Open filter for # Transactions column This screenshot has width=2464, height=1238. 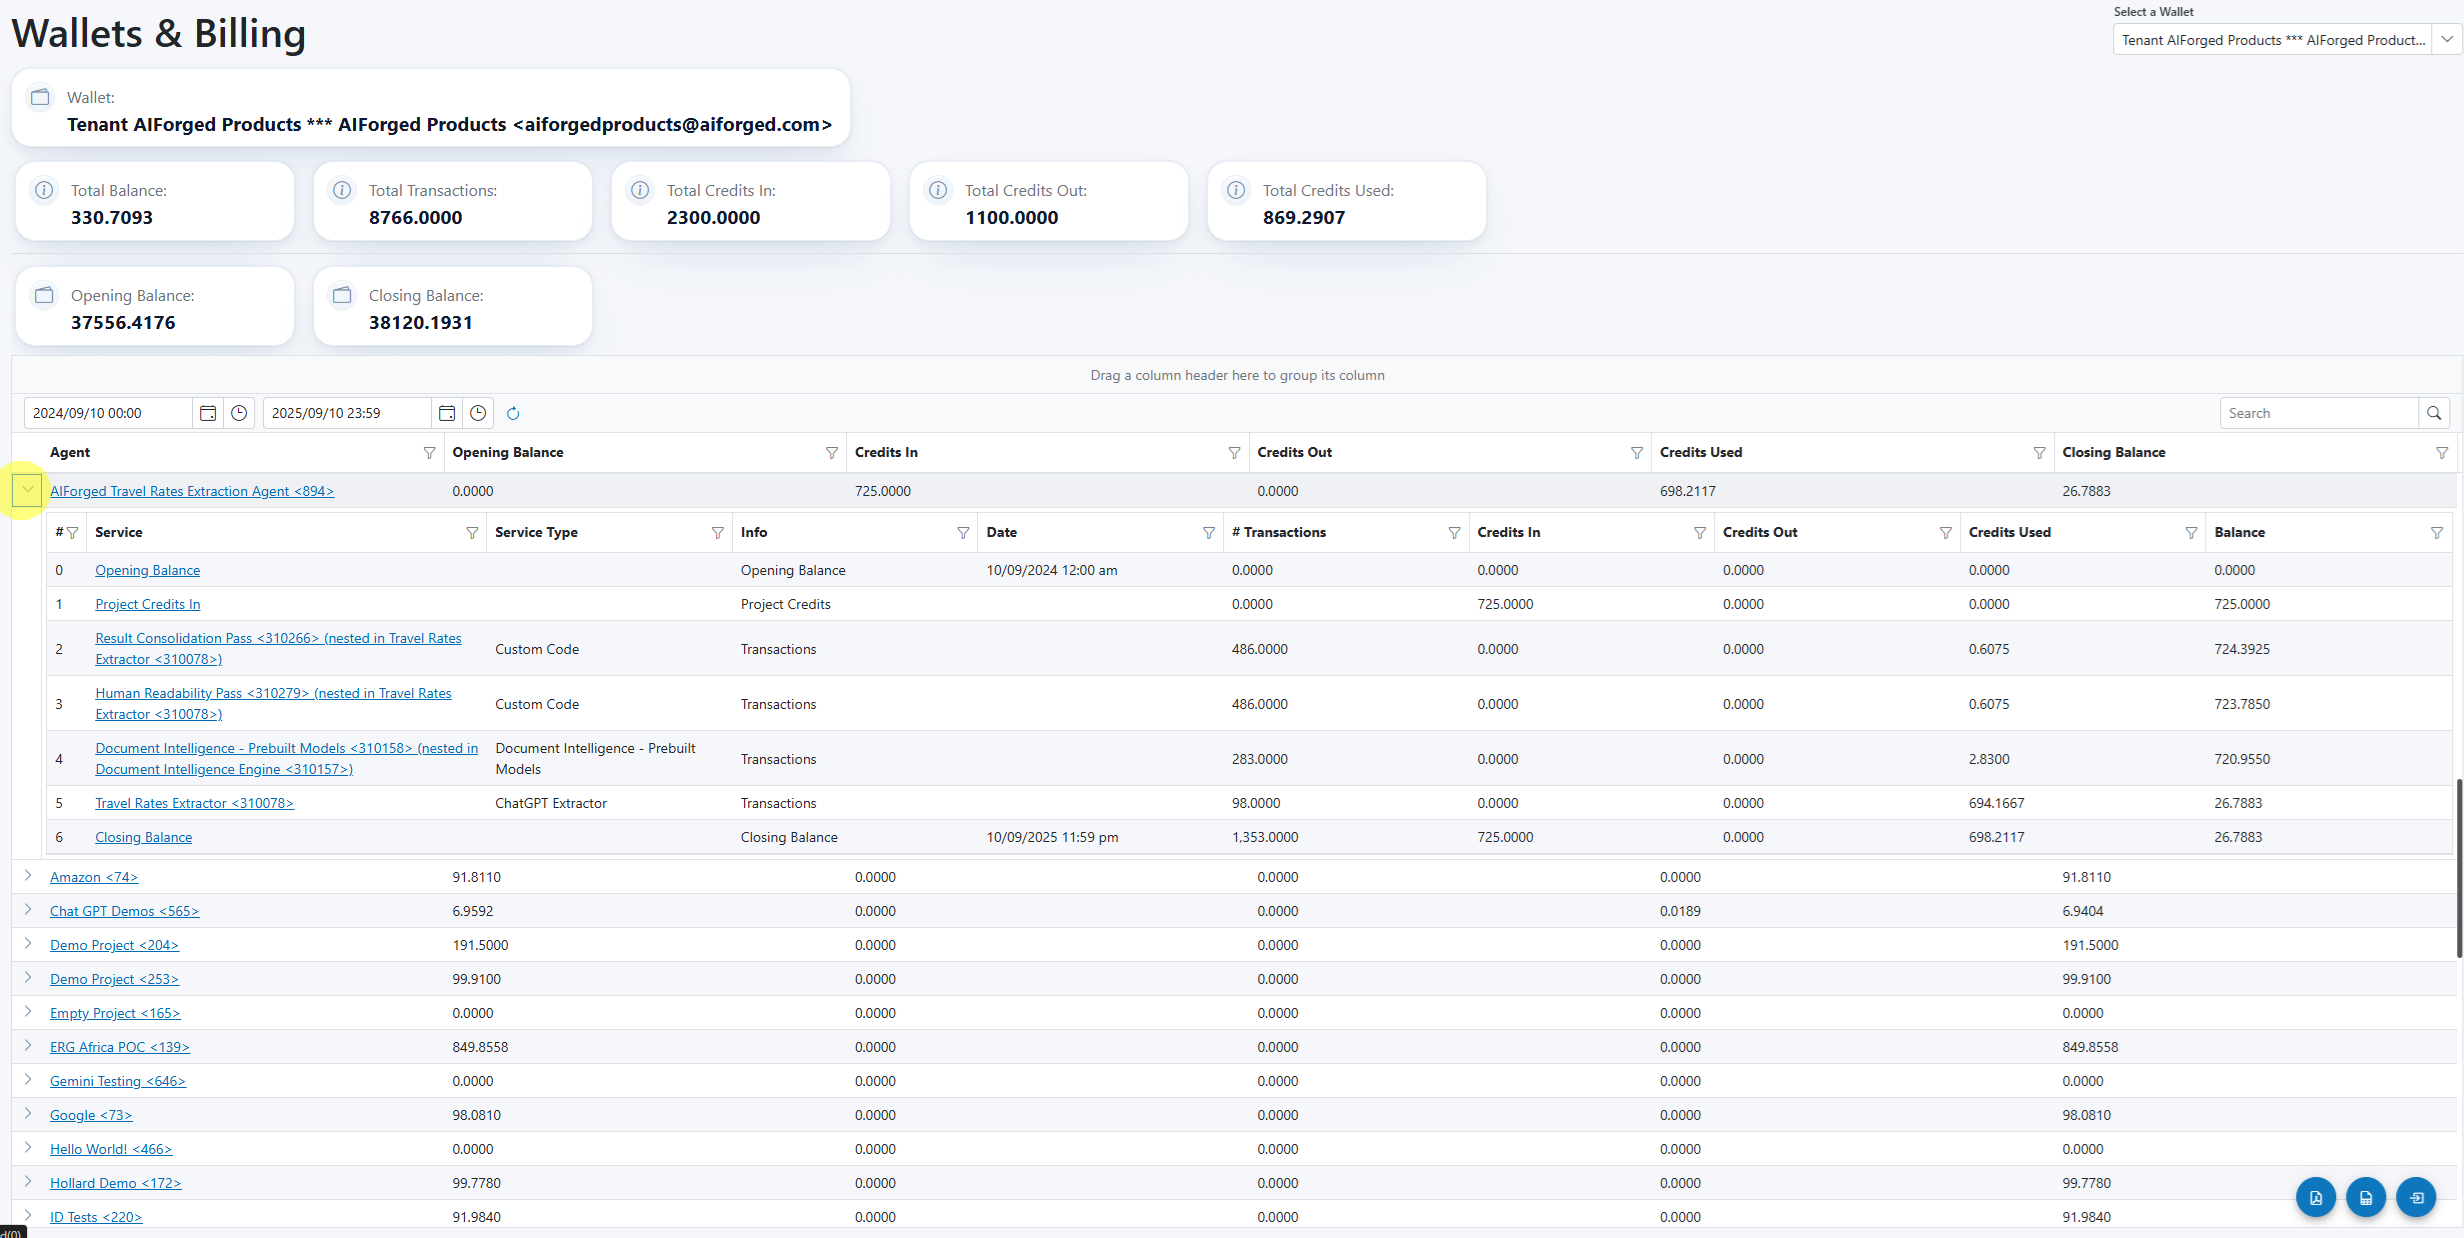(1454, 533)
